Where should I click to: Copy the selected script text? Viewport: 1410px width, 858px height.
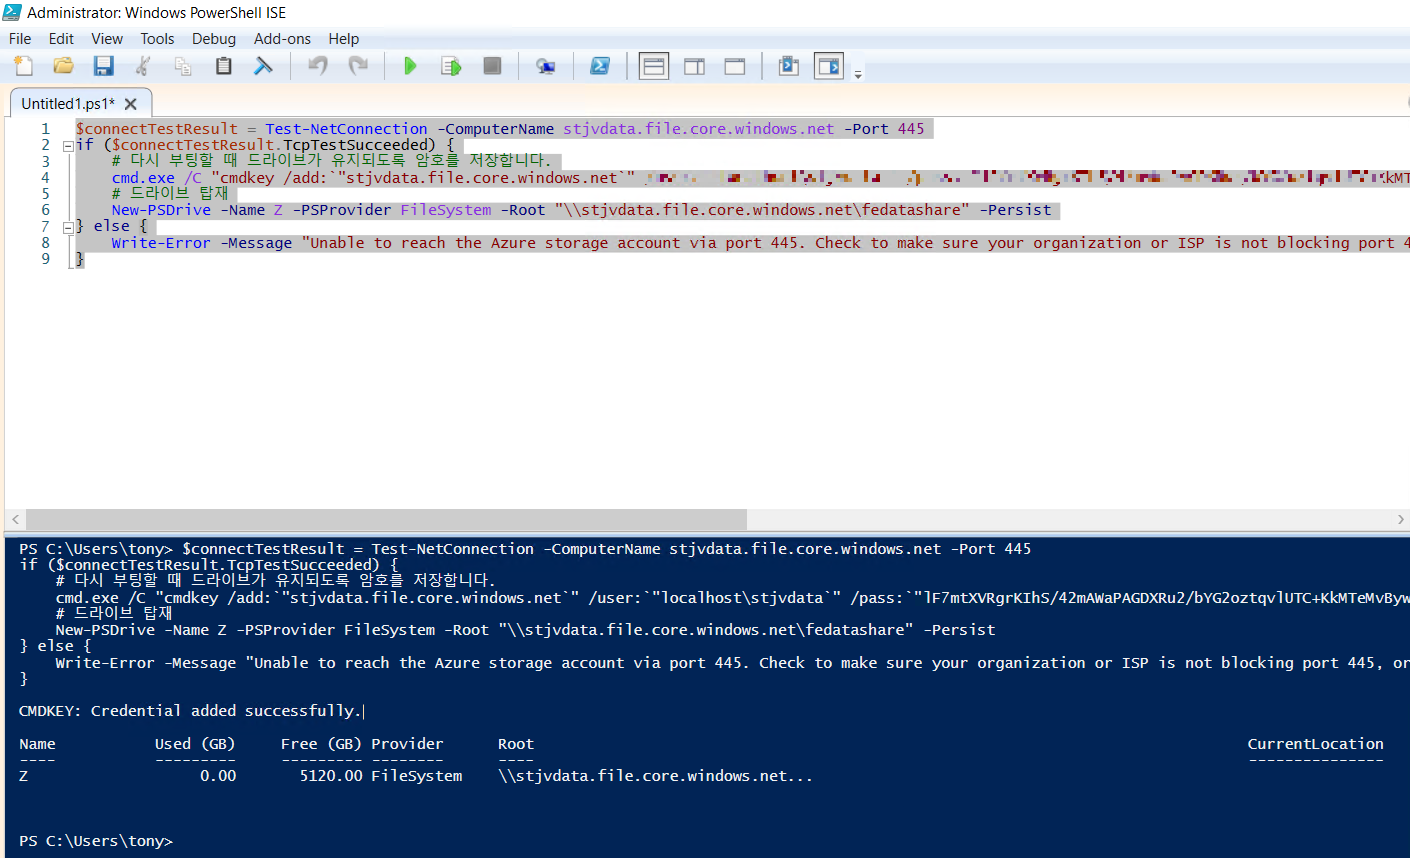(183, 66)
